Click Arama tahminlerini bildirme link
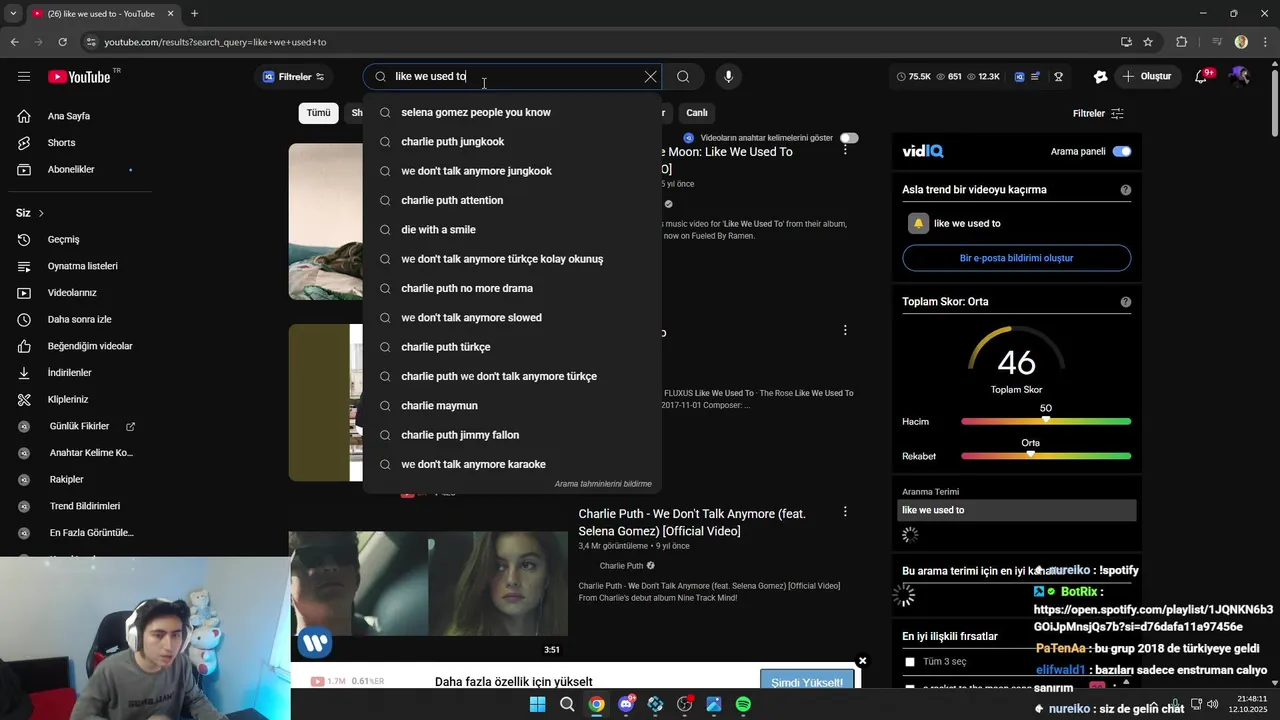The width and height of the screenshot is (1280, 720). tap(603, 484)
